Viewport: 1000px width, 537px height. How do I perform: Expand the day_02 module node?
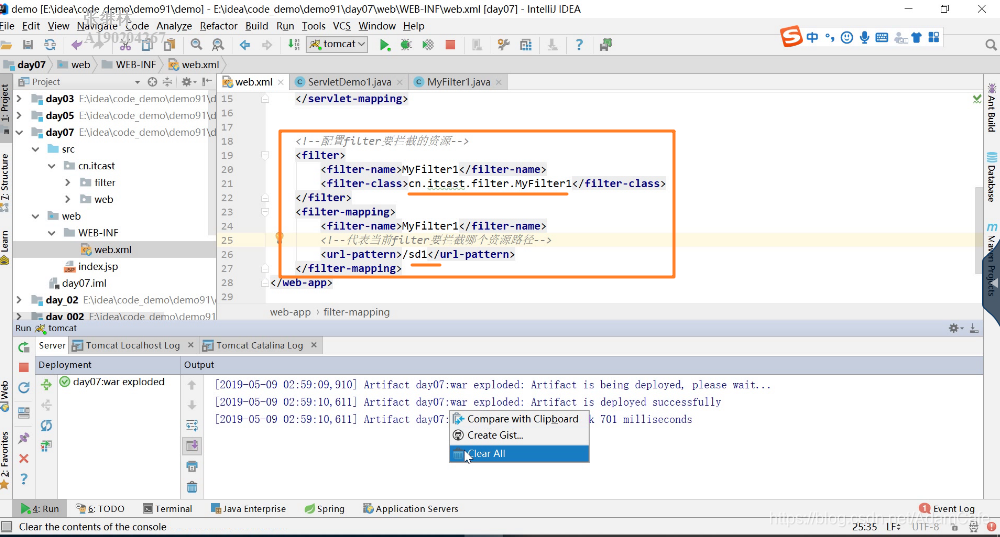(19, 300)
